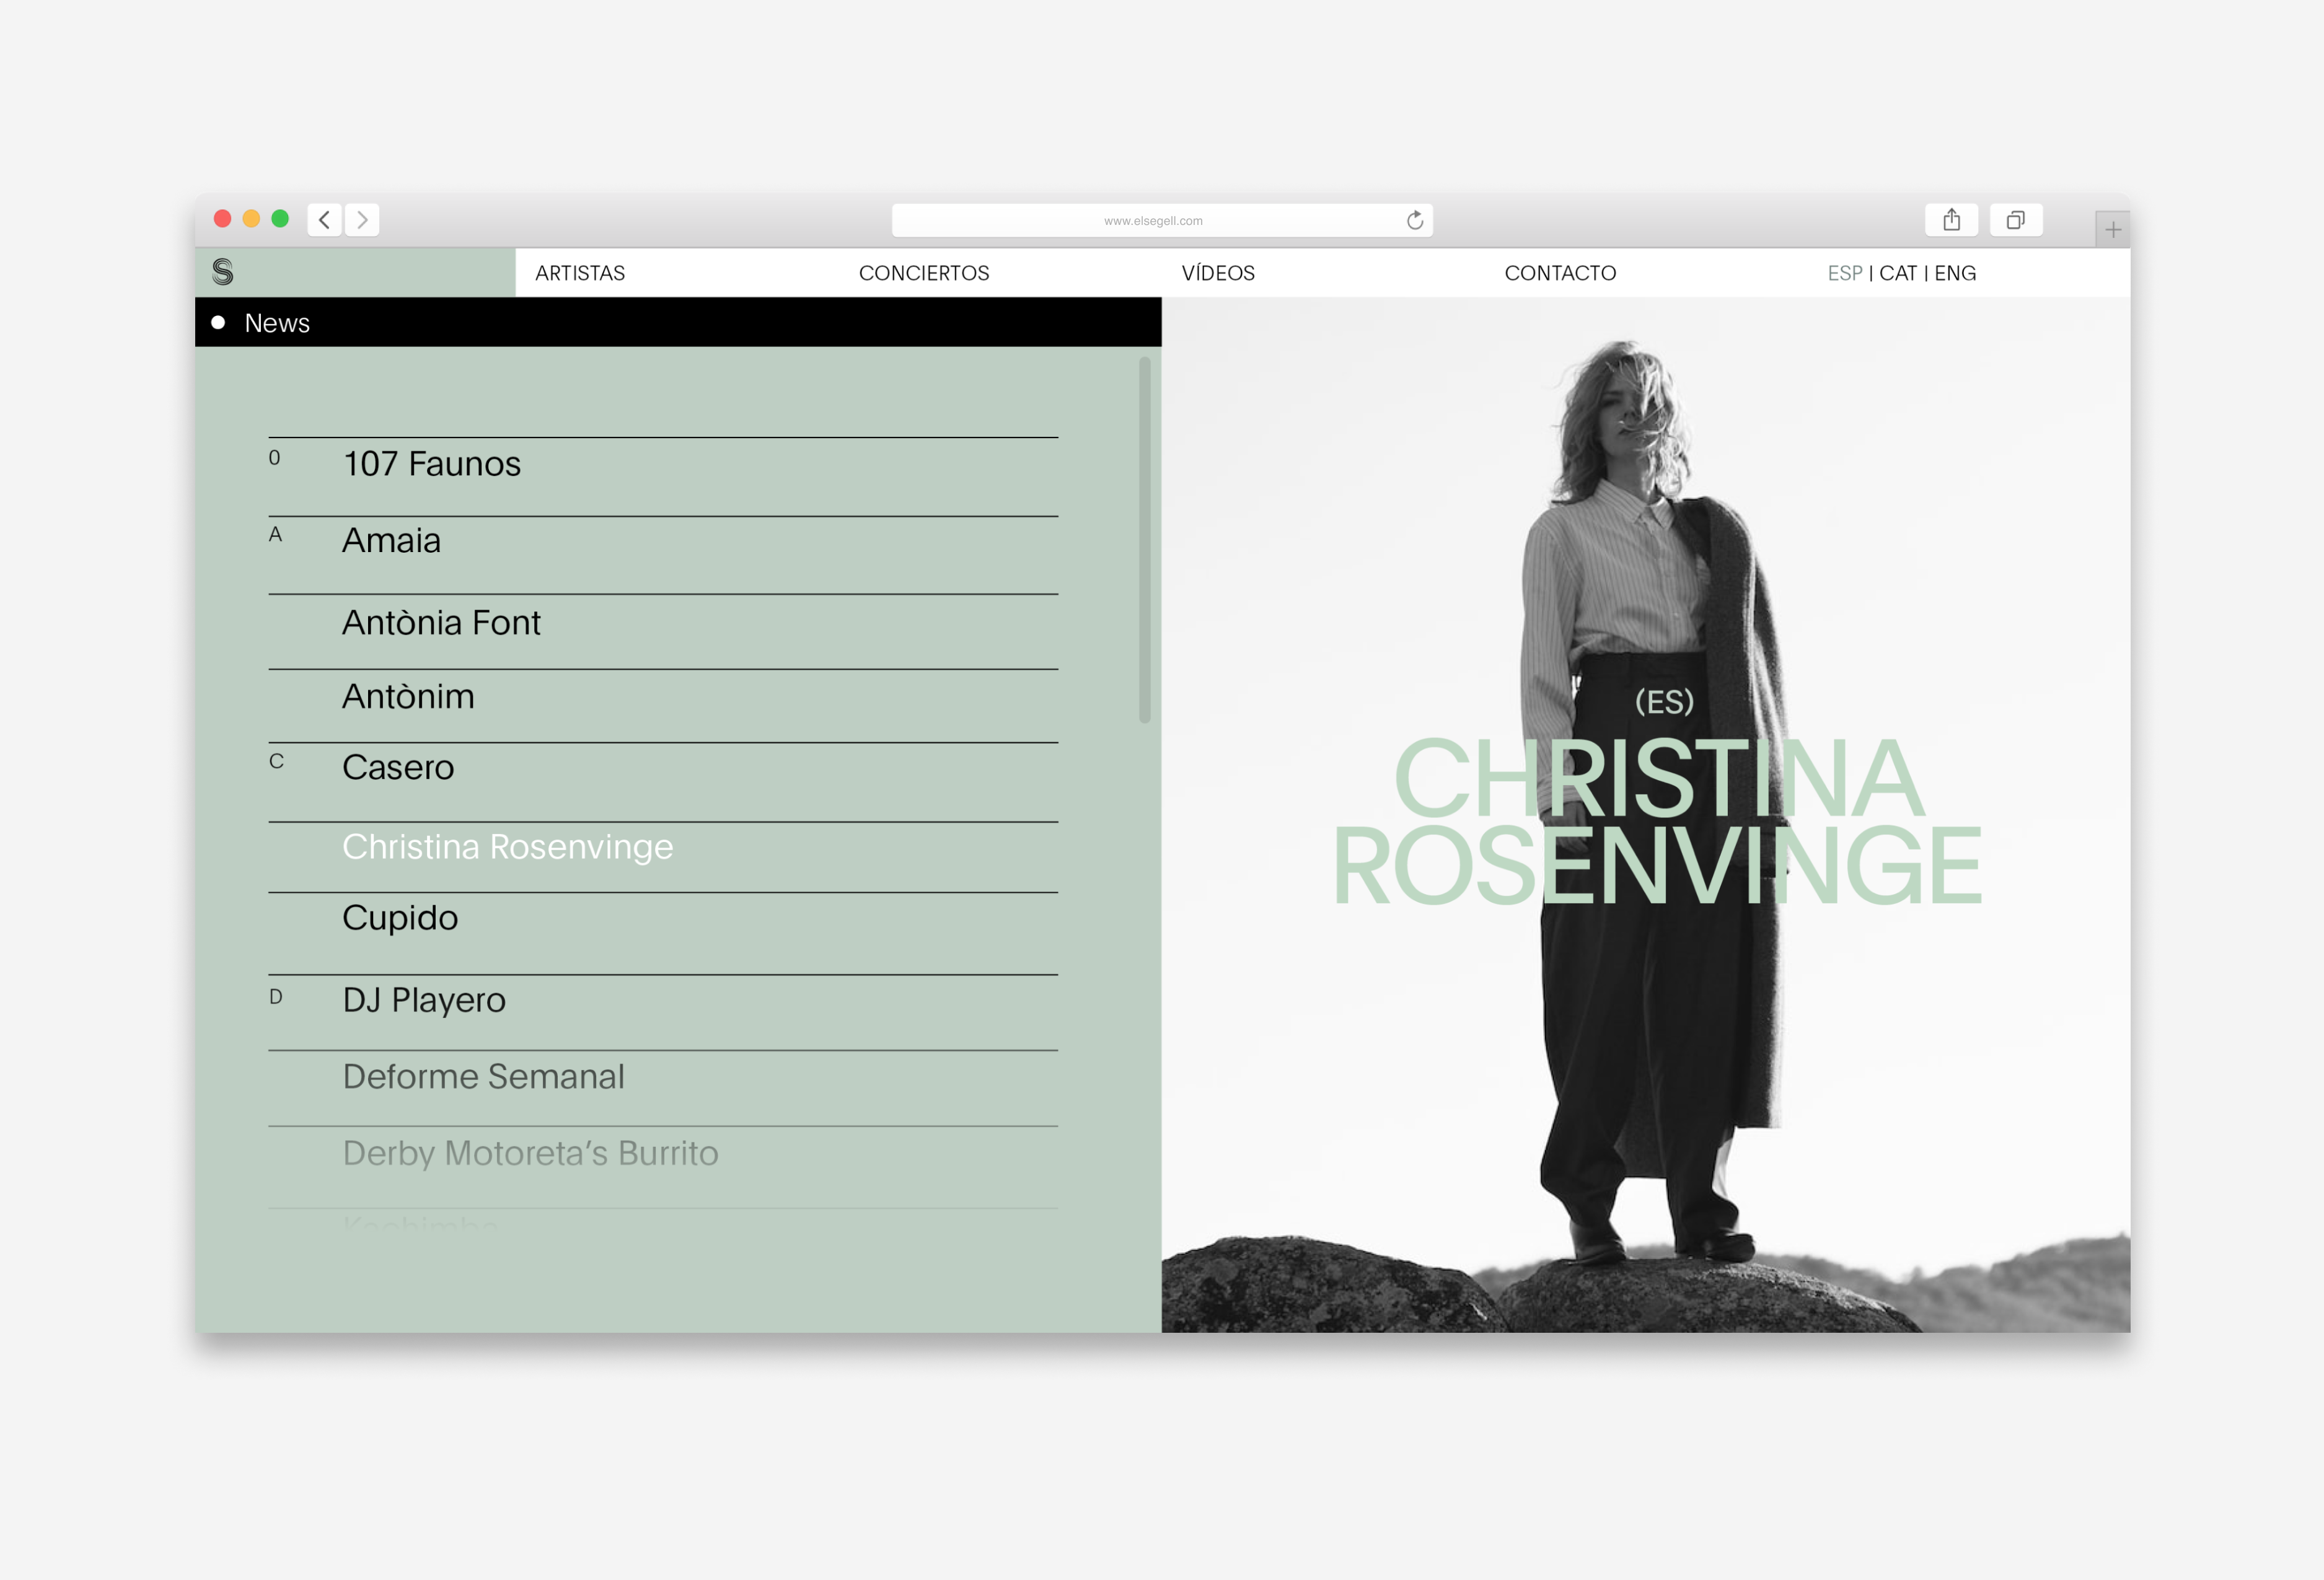Switch language to ENG

[x=1955, y=273]
